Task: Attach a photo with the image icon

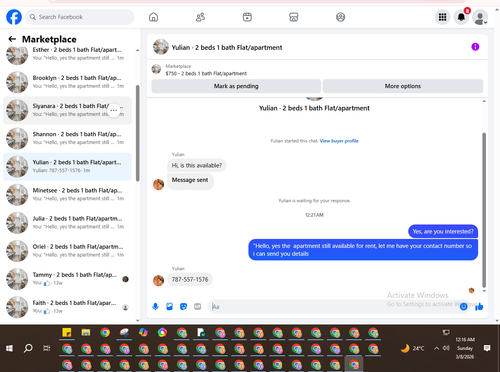Action: 169,306
